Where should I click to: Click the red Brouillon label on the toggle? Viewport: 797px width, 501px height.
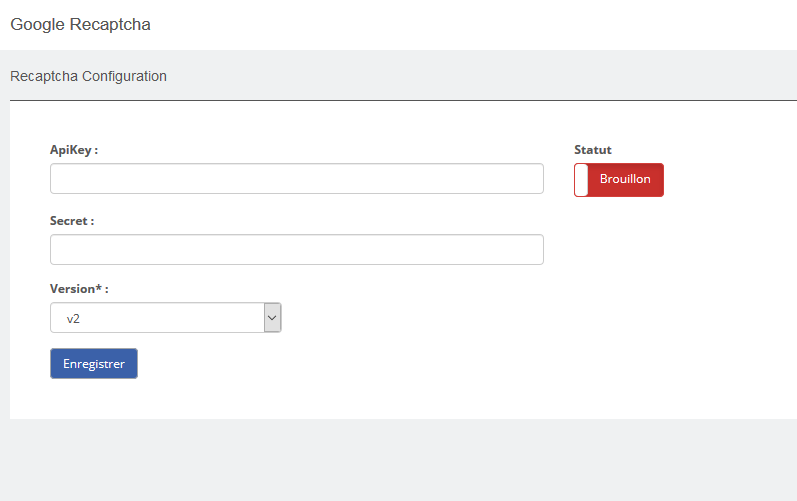pyautogui.click(x=625, y=179)
